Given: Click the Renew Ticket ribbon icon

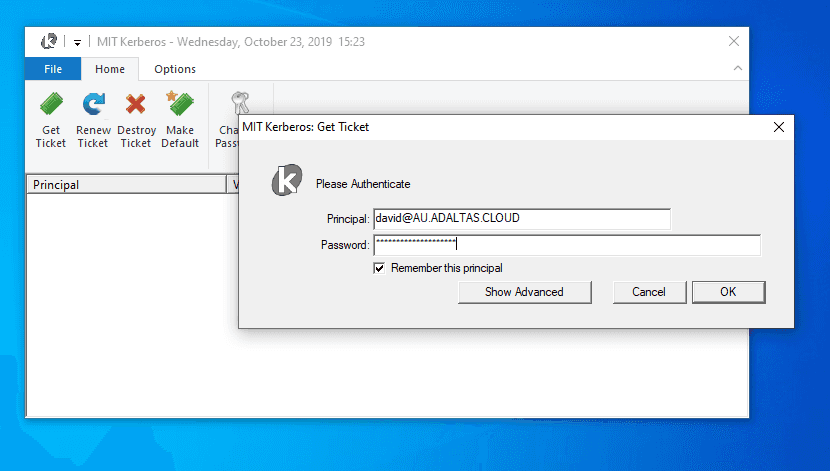Looking at the screenshot, I should [x=93, y=104].
